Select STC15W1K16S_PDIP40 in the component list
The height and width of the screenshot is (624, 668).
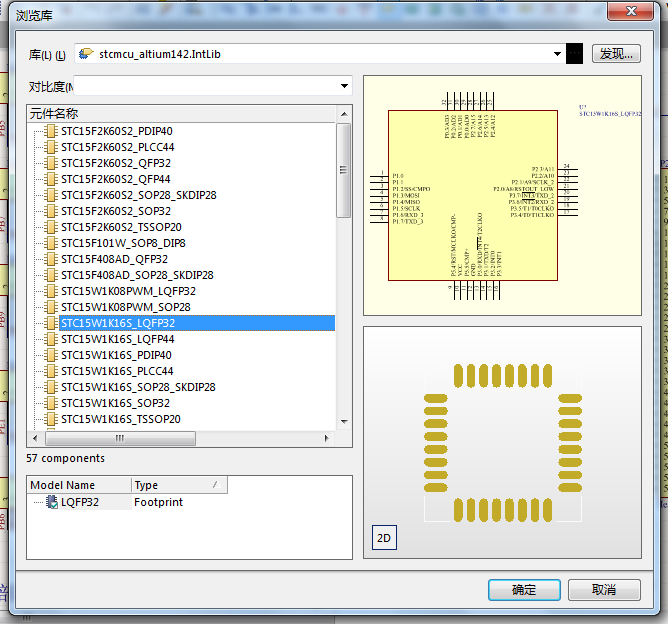click(116, 355)
